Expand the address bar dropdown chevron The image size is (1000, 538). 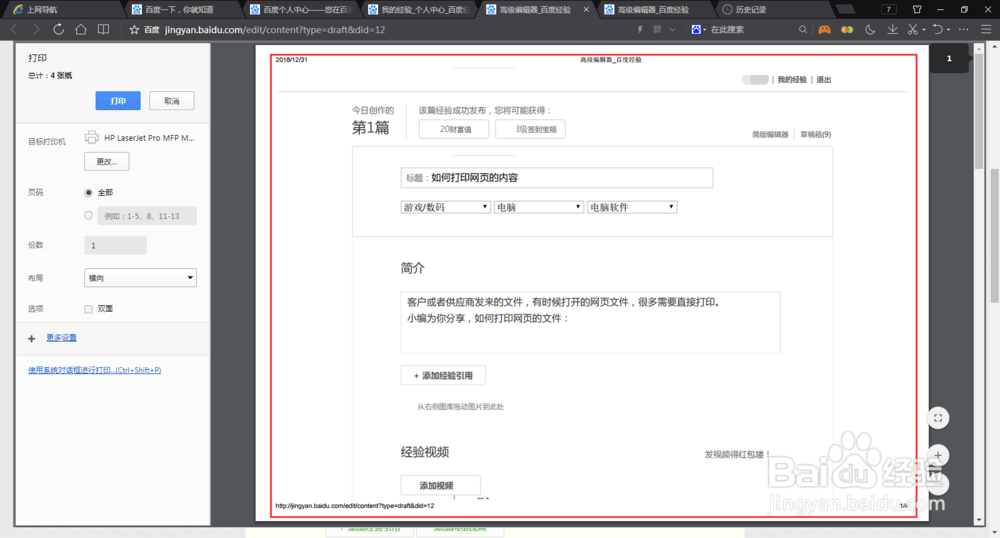[x=672, y=29]
